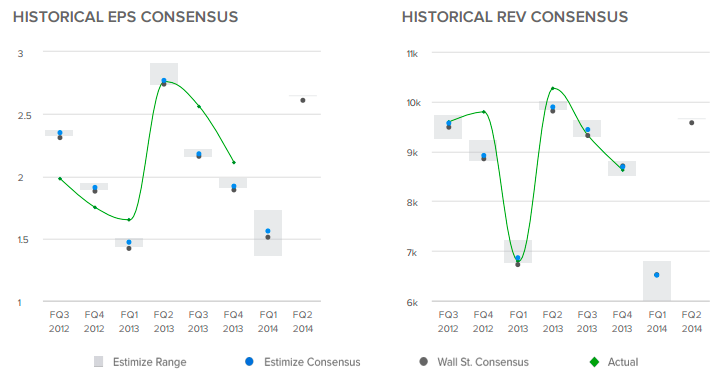Toggle Estimize Consensus blue legend dot

tap(249, 362)
